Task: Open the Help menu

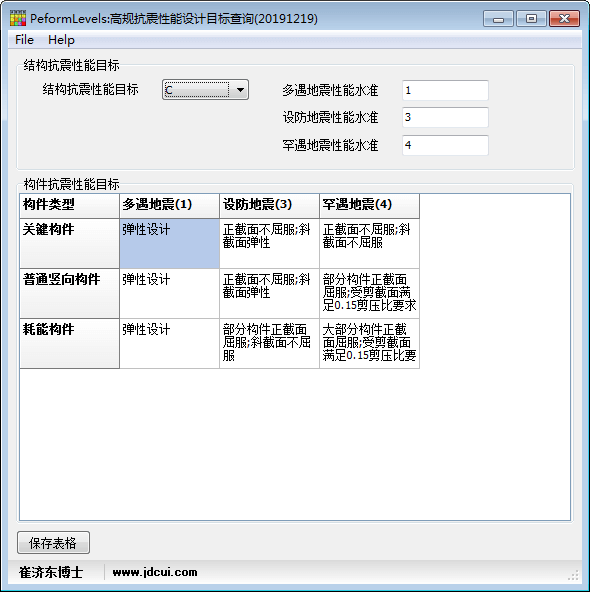Action: [61, 40]
